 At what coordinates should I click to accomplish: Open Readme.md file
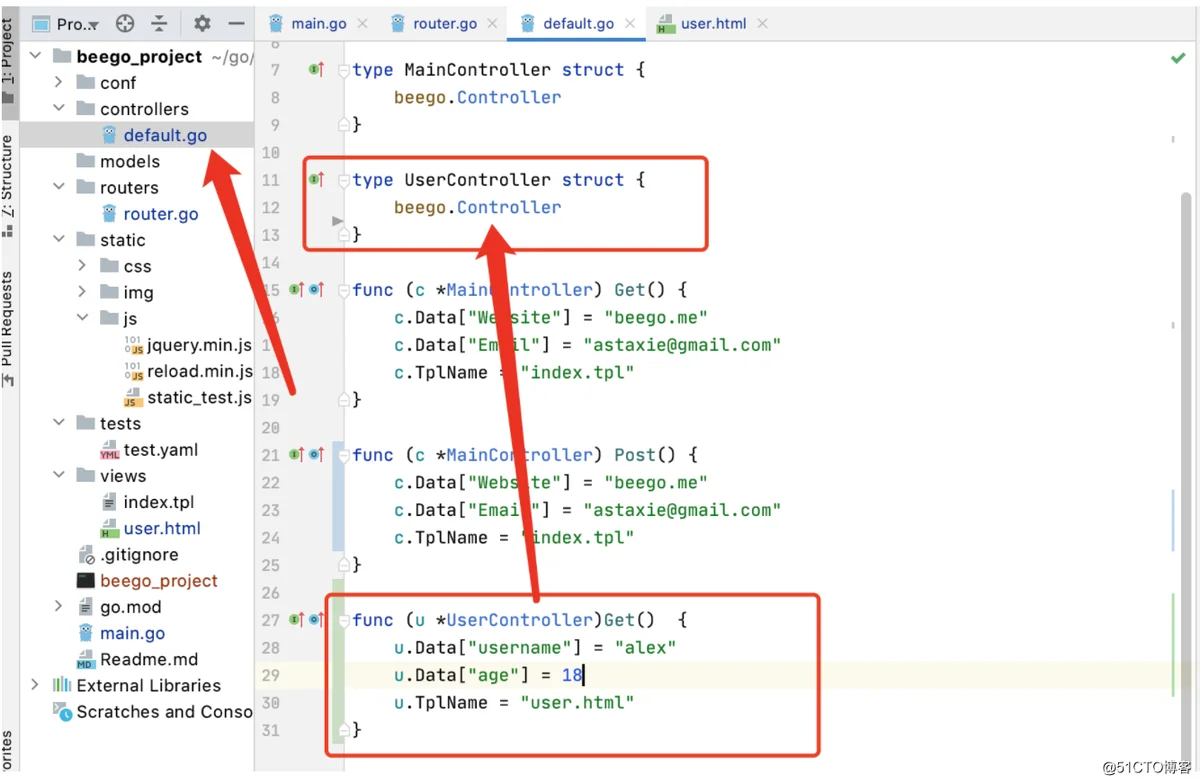click(149, 659)
